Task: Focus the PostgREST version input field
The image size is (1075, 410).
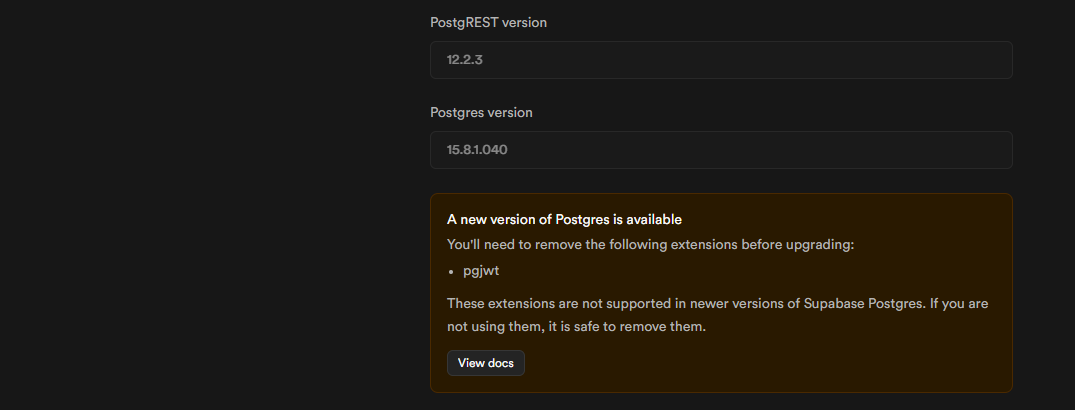Action: (720, 60)
